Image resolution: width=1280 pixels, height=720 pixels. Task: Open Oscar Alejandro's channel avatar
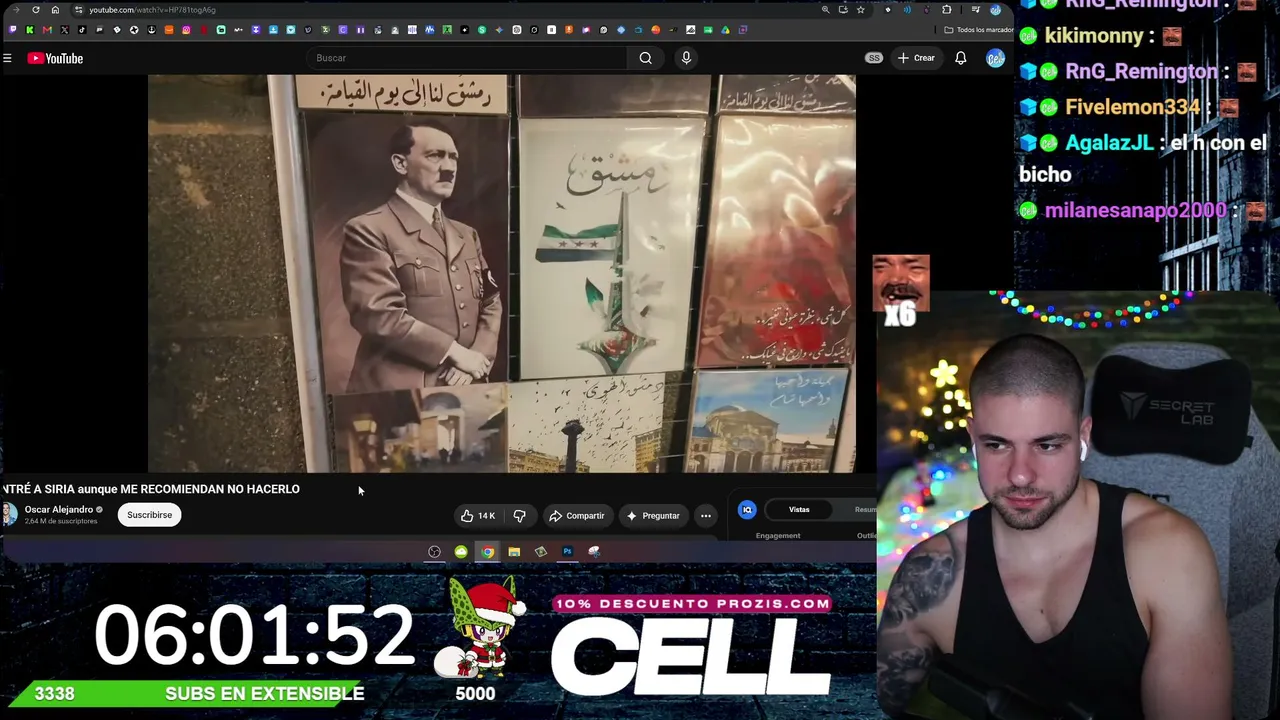point(9,514)
